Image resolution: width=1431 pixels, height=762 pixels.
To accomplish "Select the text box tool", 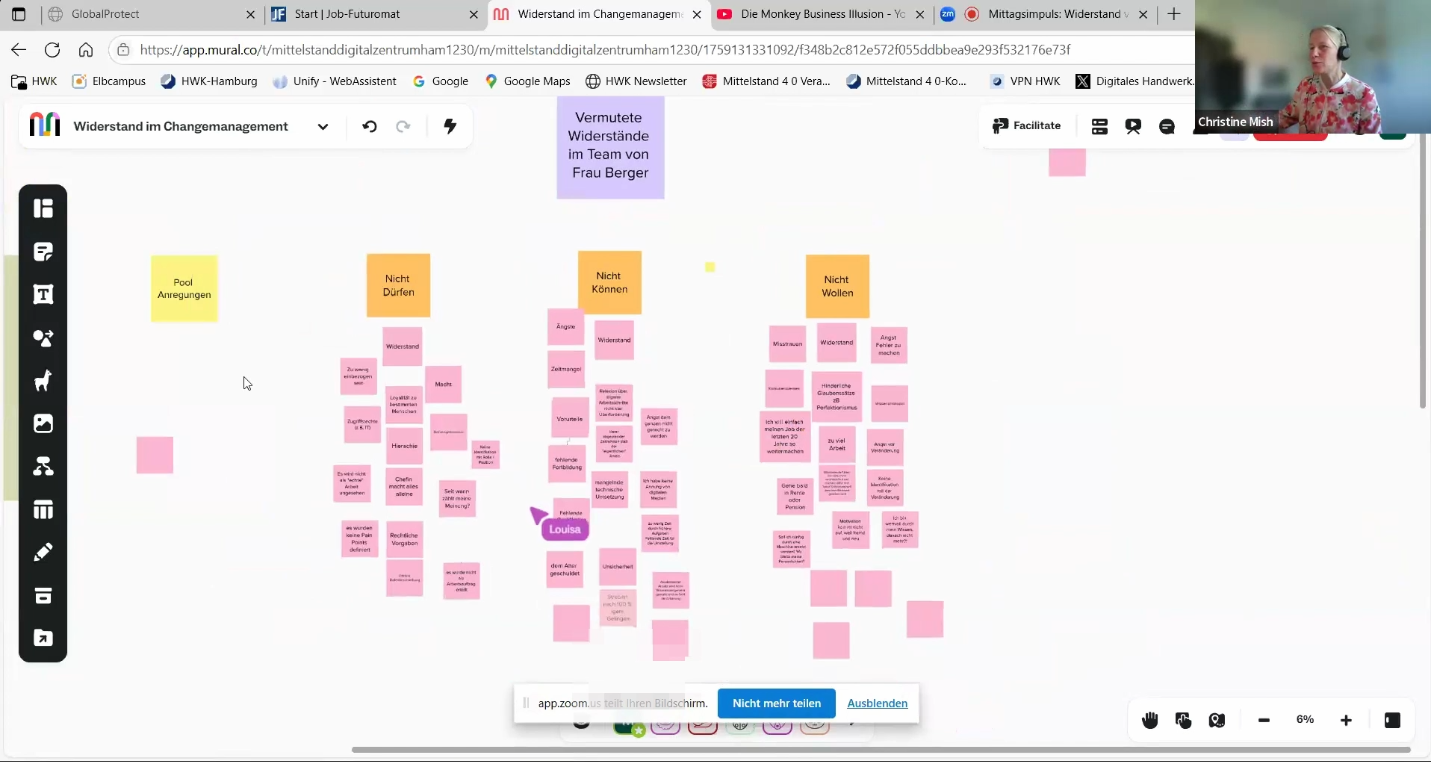I will click(x=43, y=295).
